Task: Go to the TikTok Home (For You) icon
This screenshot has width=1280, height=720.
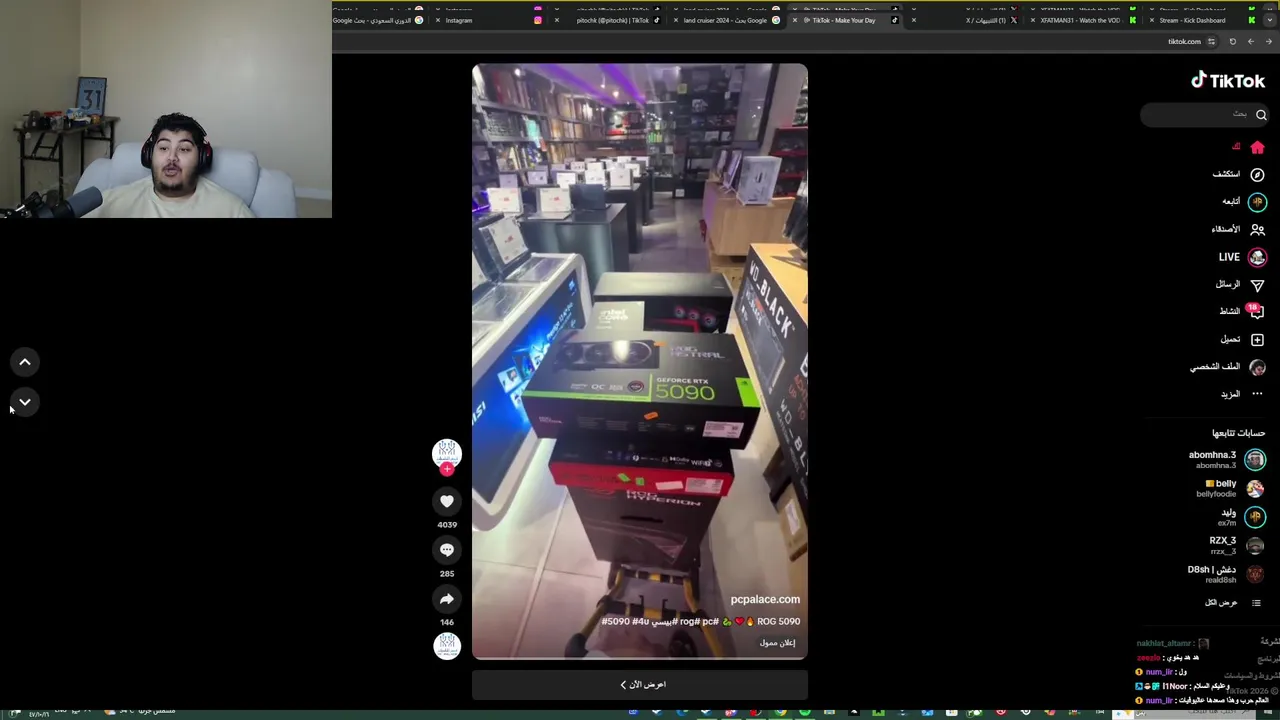Action: (x=1257, y=148)
